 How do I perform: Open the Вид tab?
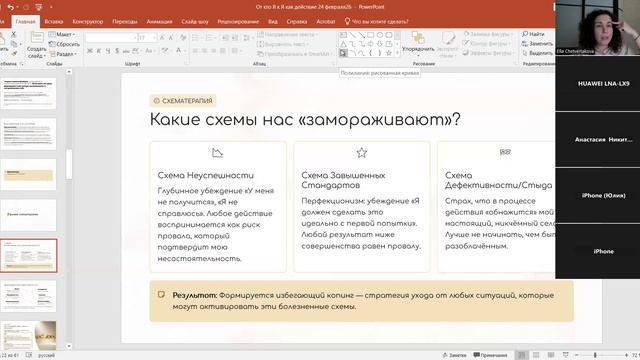(x=273, y=22)
